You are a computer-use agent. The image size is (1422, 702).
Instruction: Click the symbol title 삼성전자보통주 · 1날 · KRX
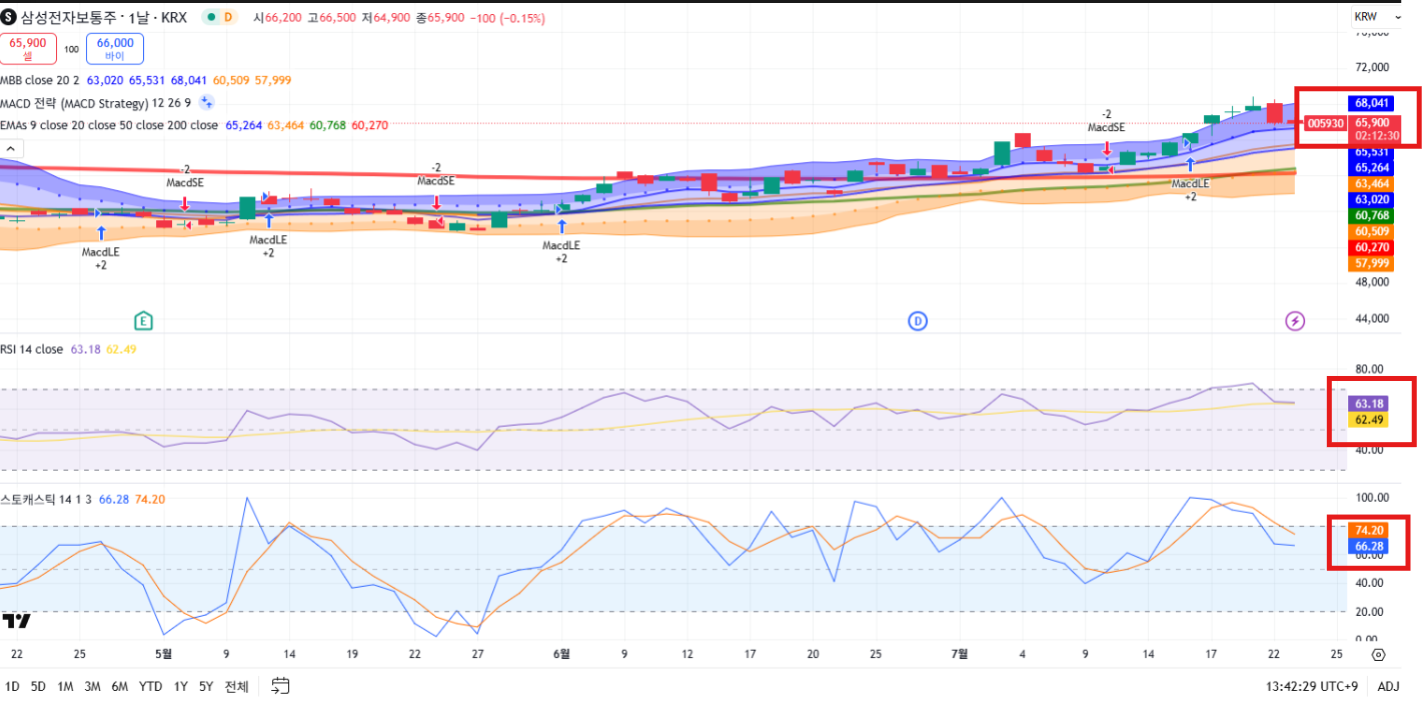(x=104, y=17)
